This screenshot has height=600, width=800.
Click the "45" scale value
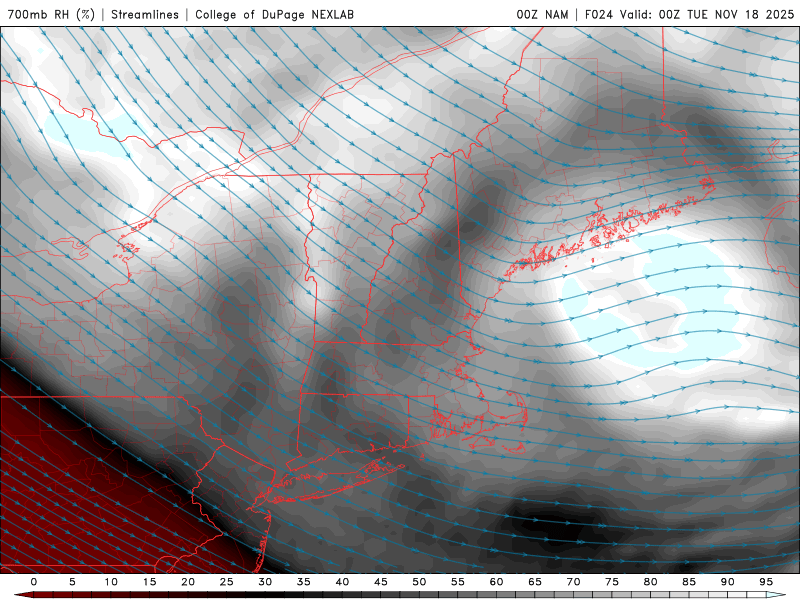(x=381, y=582)
